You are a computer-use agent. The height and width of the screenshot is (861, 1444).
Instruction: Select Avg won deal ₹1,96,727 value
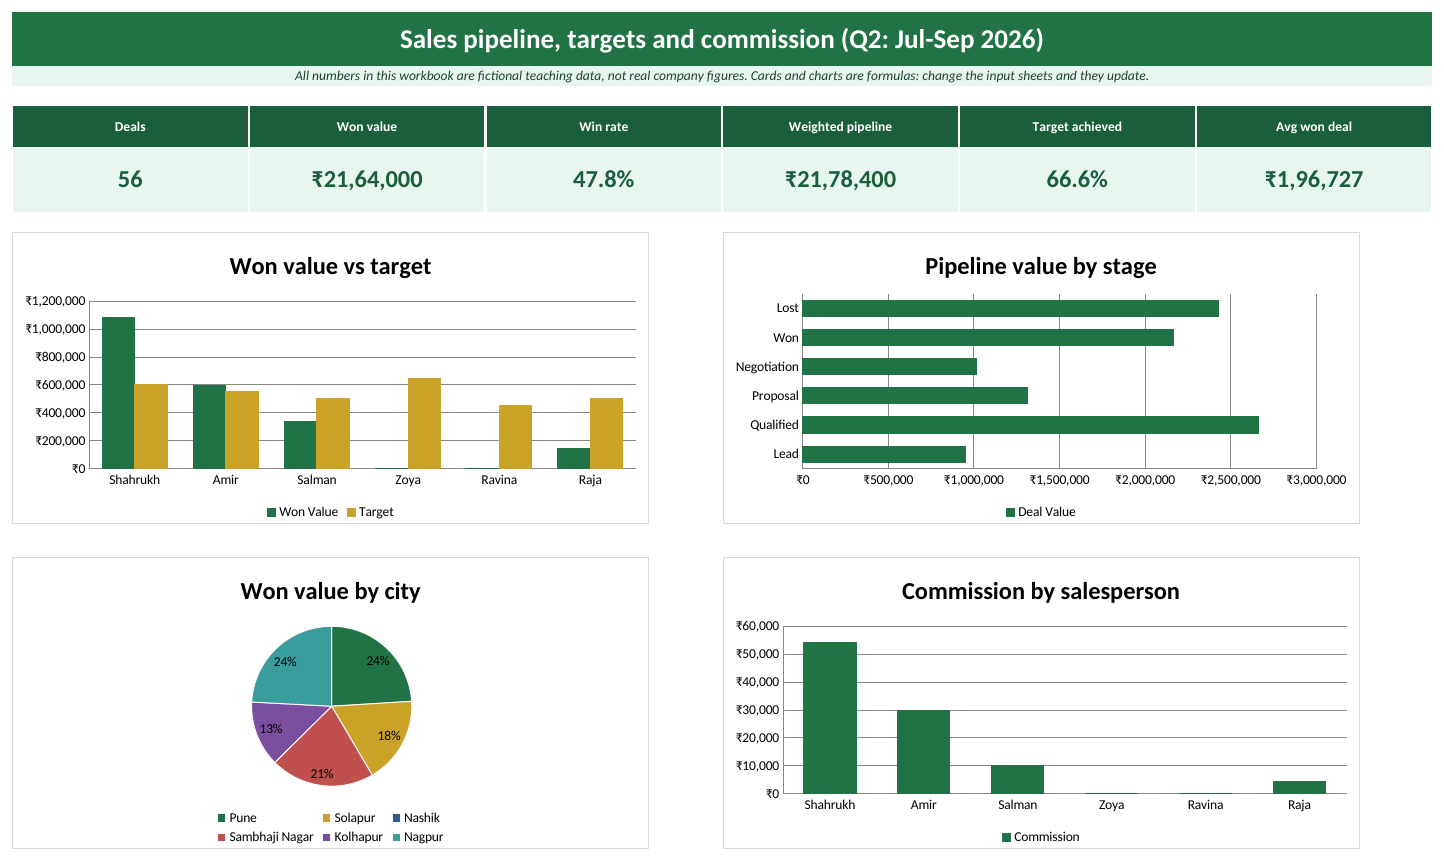1314,180
